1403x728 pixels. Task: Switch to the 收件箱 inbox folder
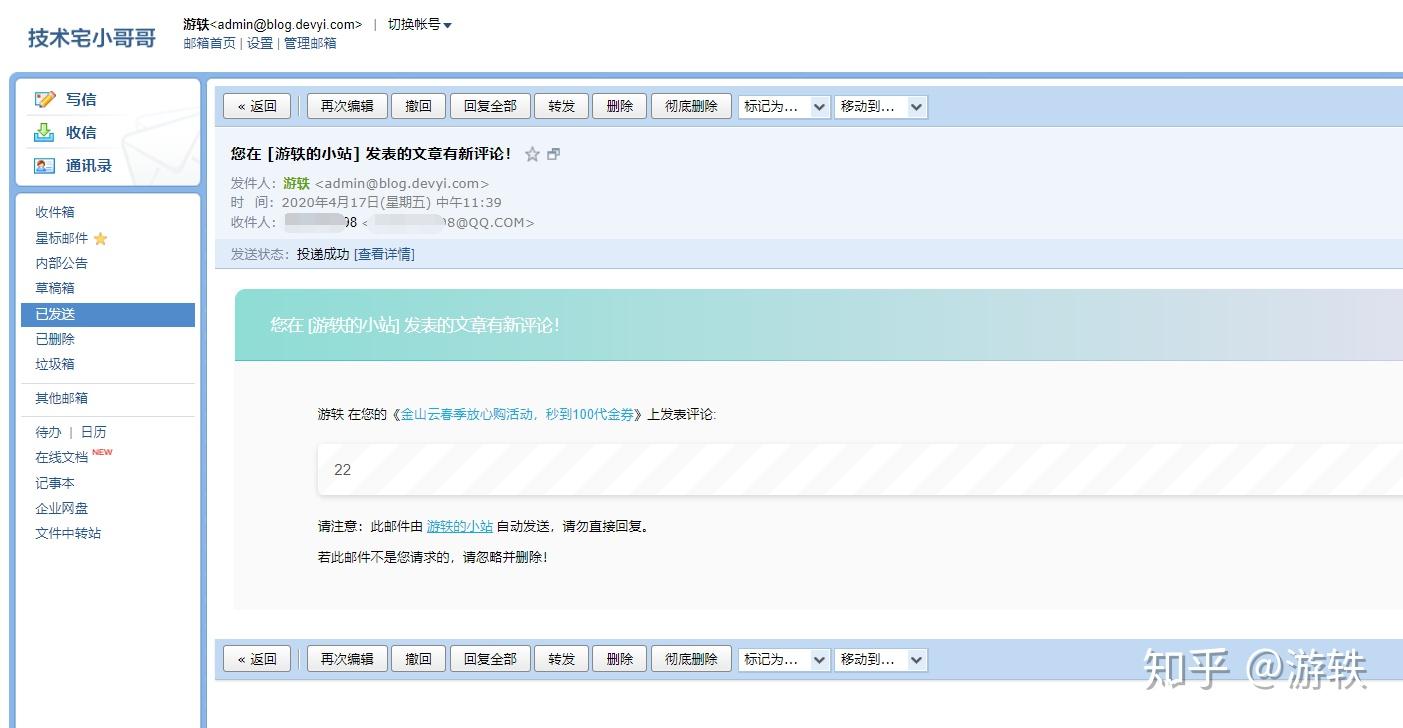pos(53,212)
